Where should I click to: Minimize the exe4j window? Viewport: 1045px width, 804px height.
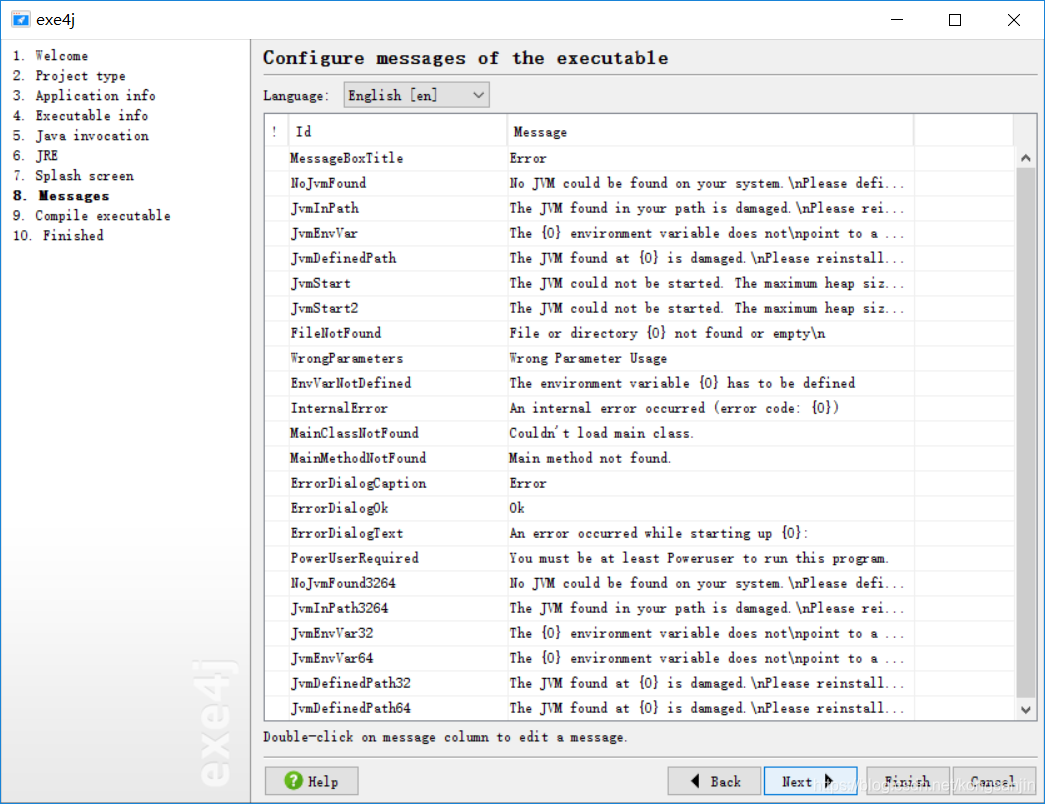897,20
